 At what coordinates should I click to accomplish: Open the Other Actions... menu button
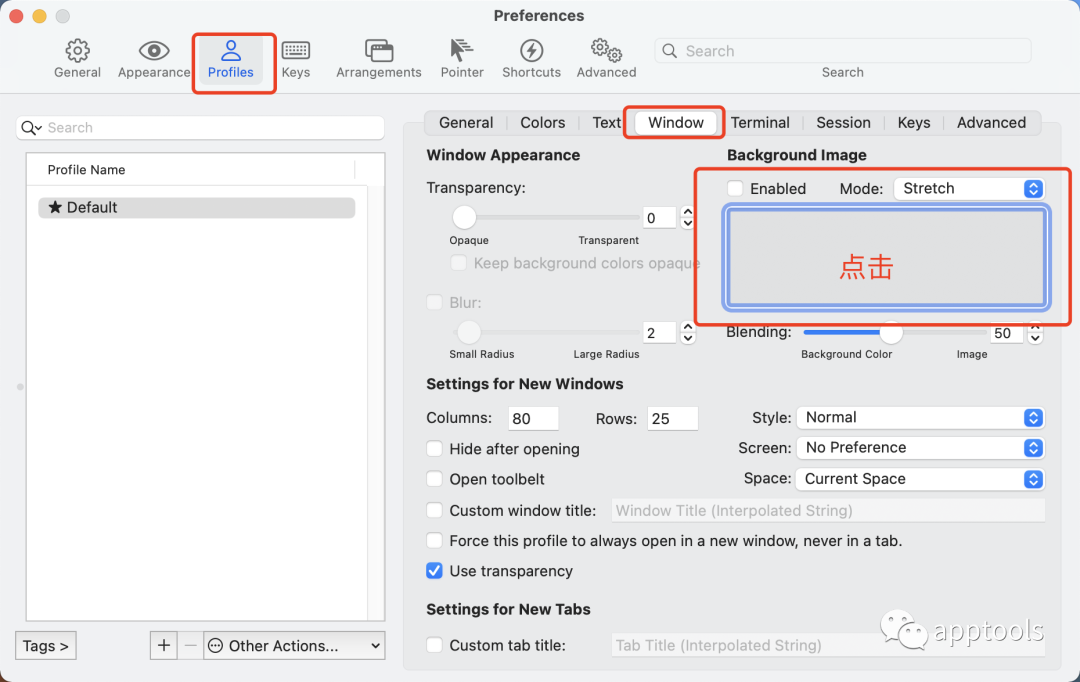click(x=294, y=646)
